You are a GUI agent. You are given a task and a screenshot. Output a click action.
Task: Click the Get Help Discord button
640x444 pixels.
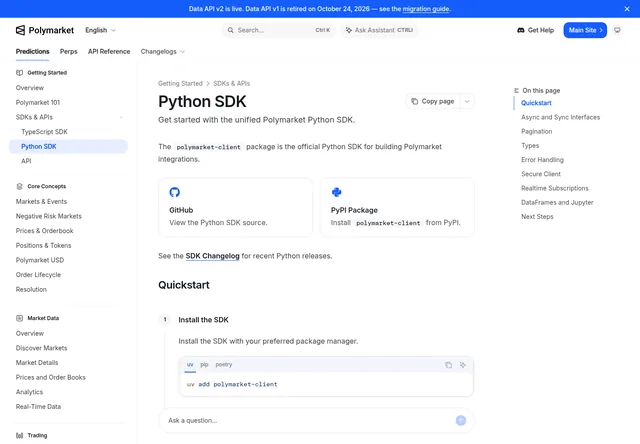tap(535, 30)
